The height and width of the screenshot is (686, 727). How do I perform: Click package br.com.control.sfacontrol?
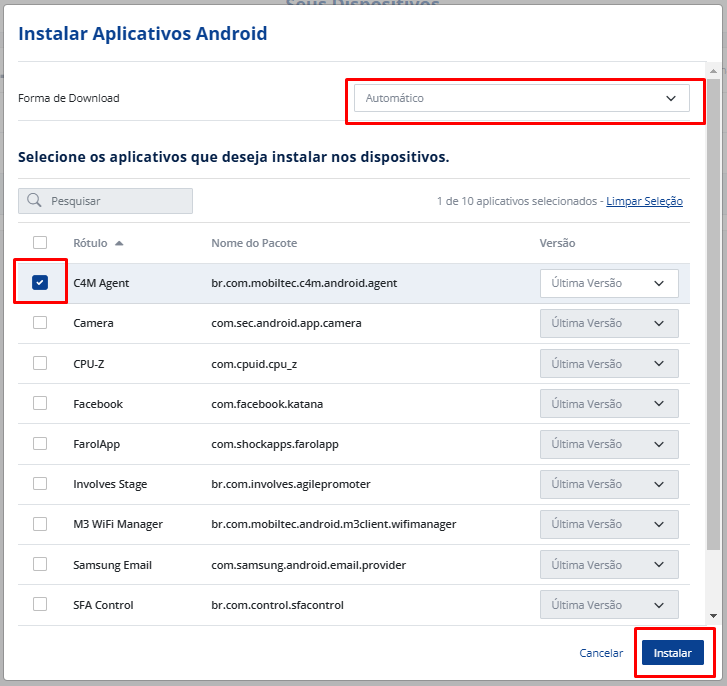277,605
